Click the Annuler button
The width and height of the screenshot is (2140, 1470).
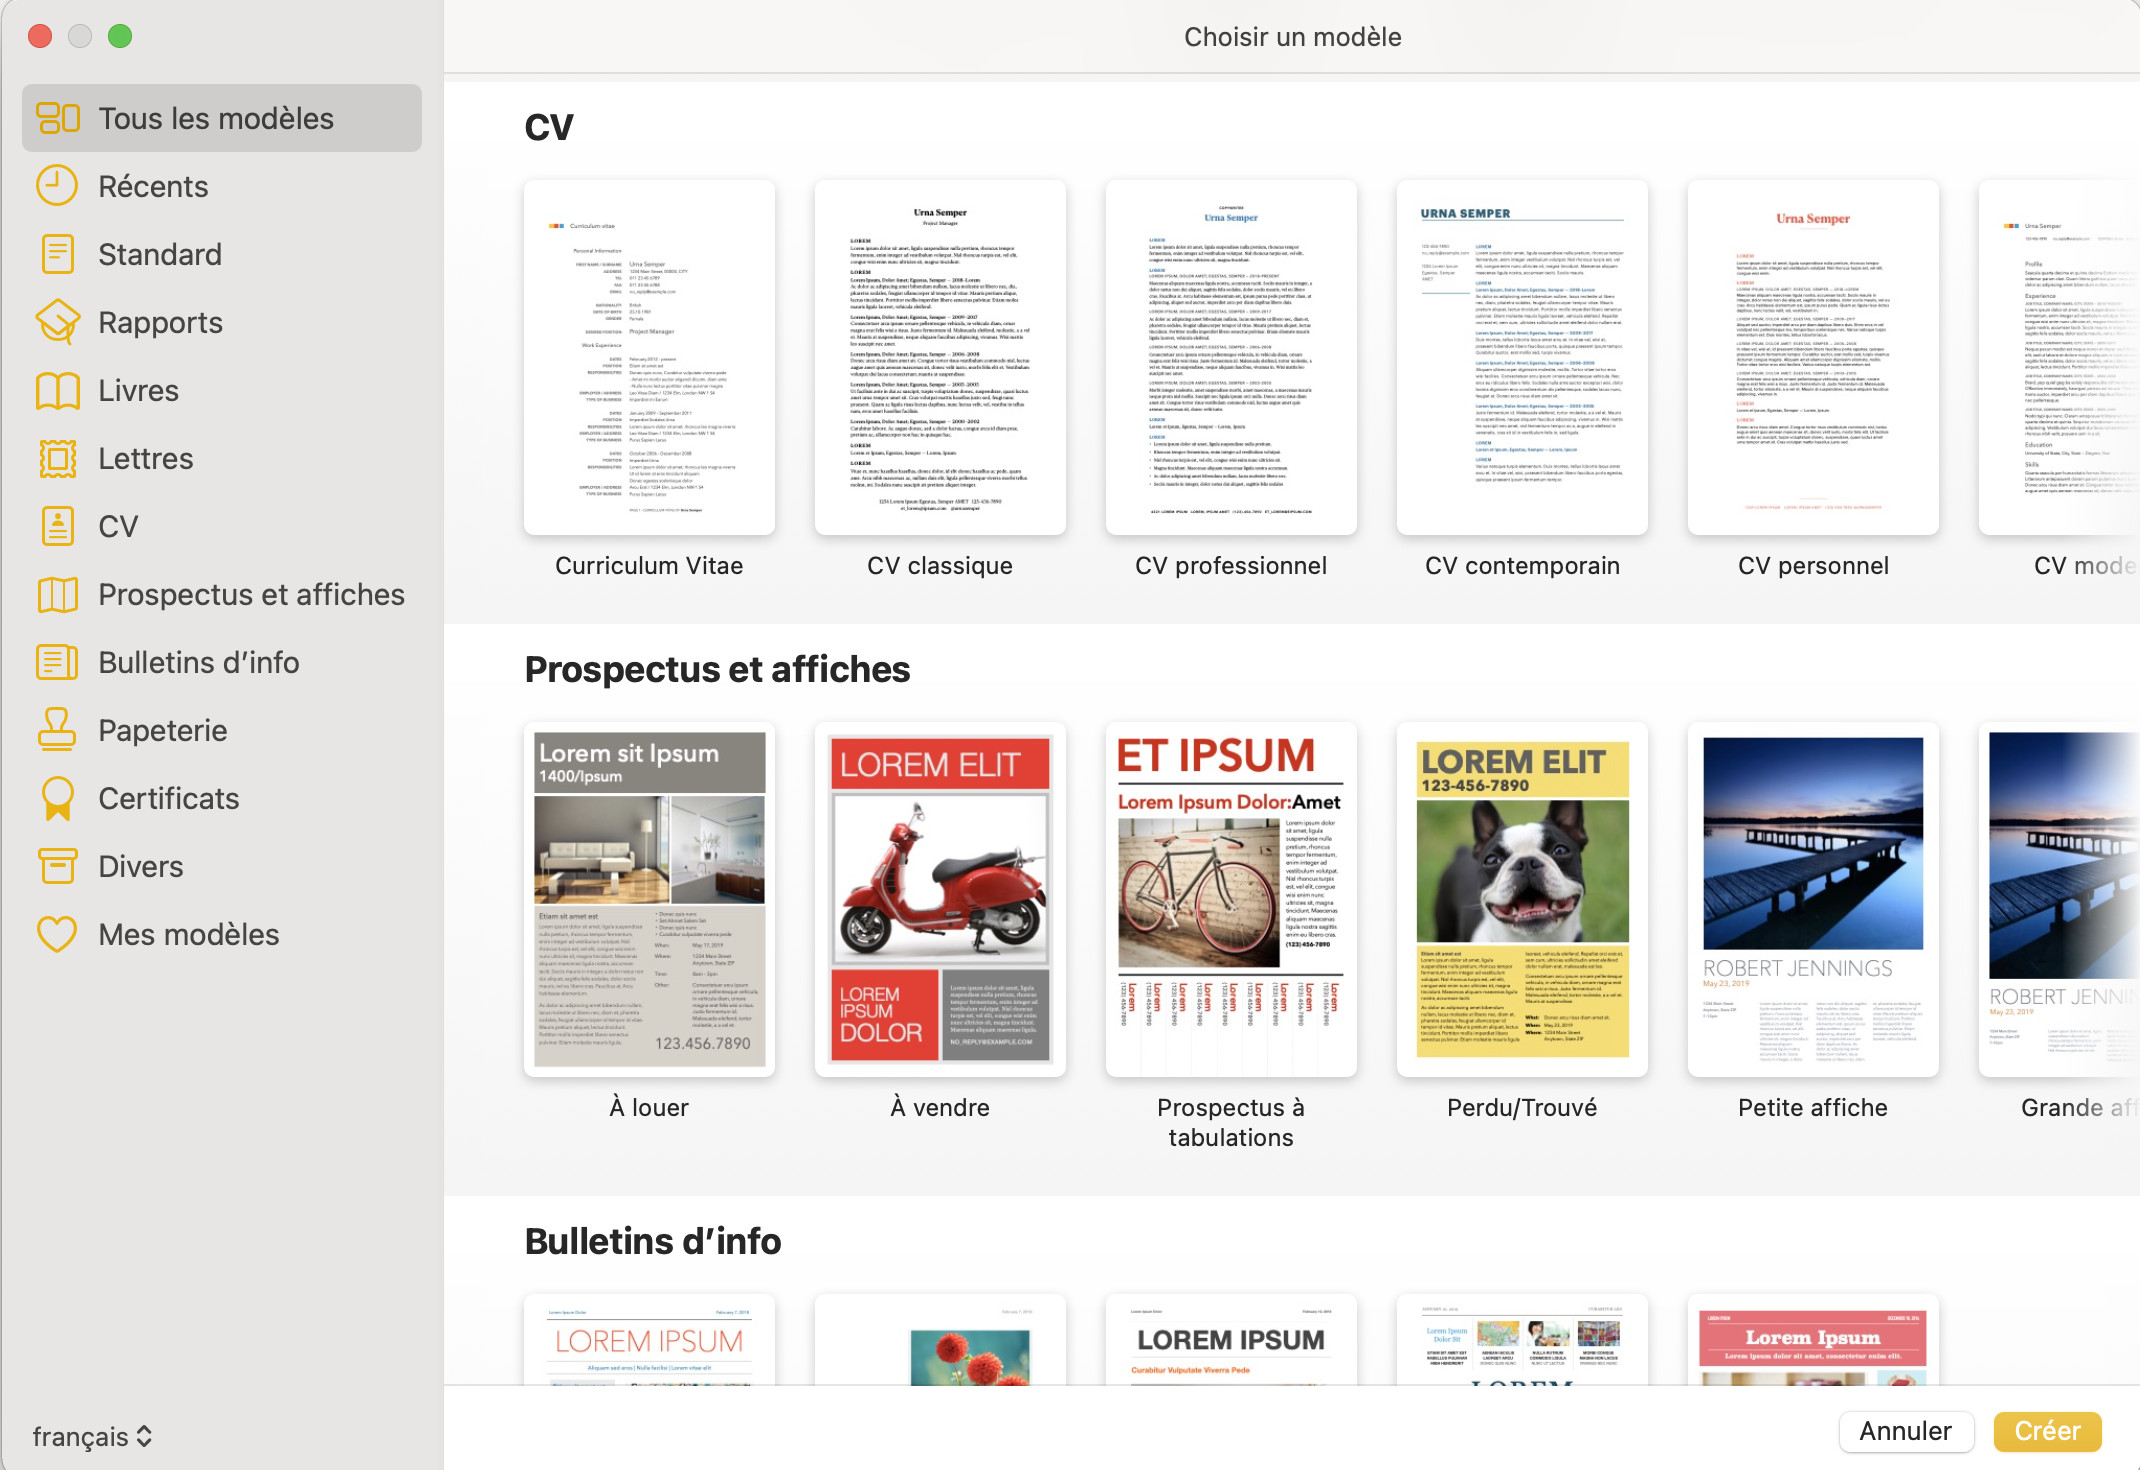[x=1905, y=1431]
